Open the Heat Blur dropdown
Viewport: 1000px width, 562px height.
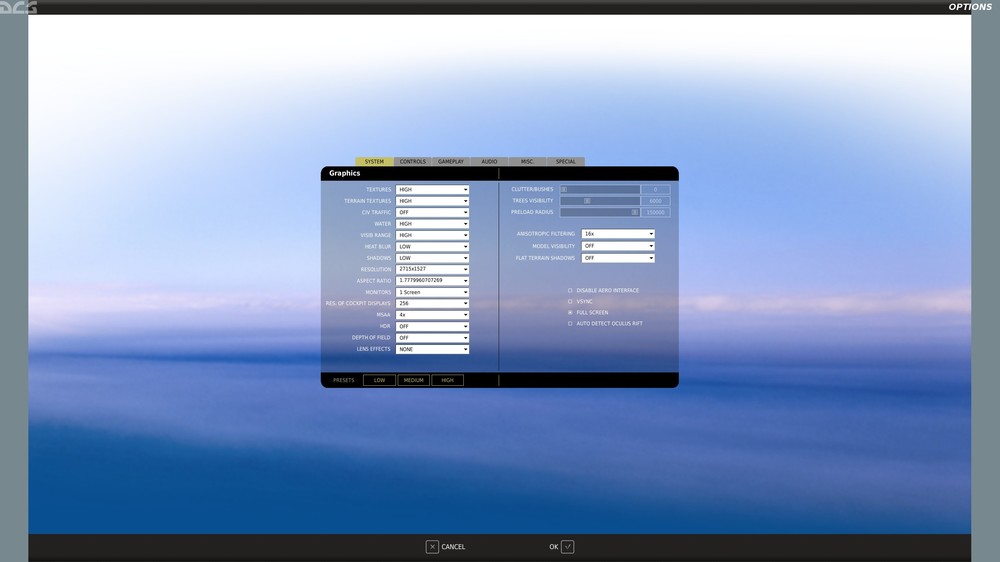432,247
